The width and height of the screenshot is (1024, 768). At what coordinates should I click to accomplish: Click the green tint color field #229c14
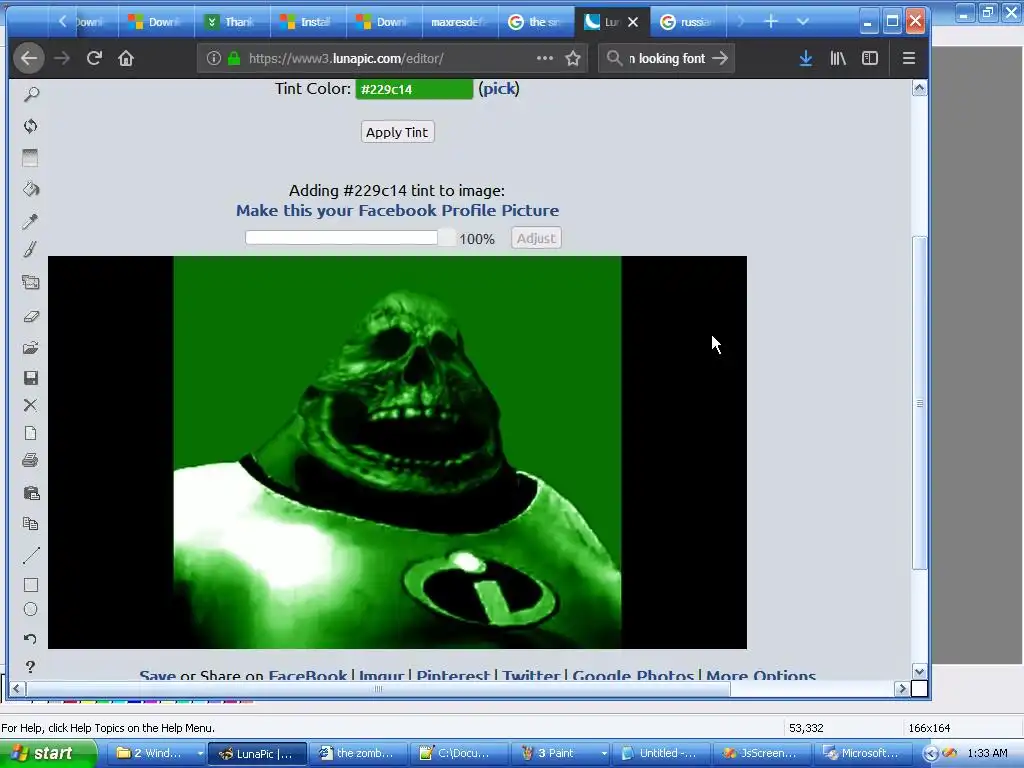(x=414, y=89)
